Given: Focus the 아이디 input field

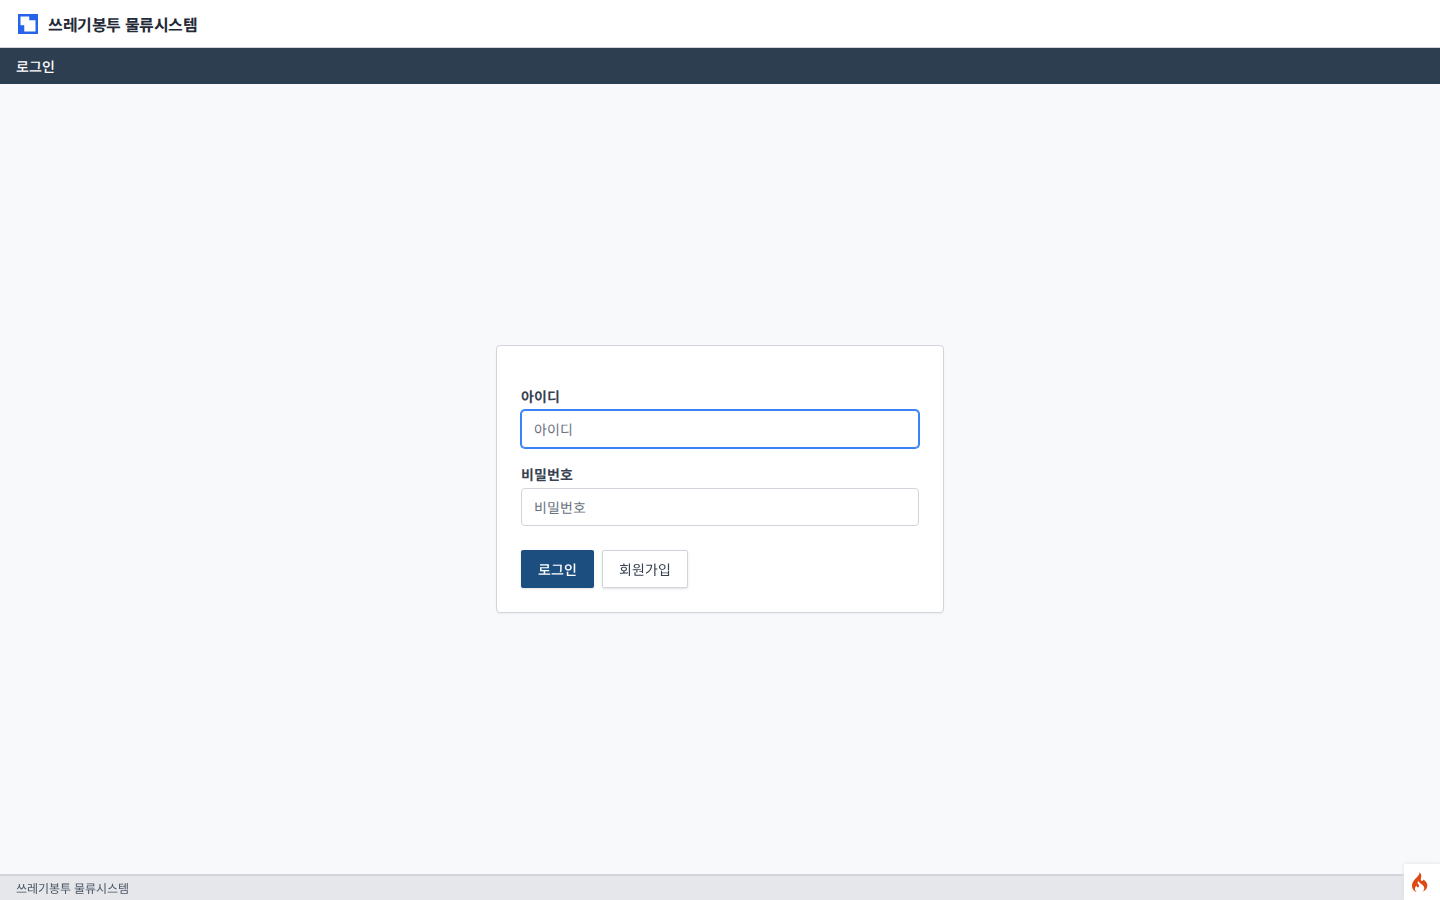Looking at the screenshot, I should (x=719, y=429).
